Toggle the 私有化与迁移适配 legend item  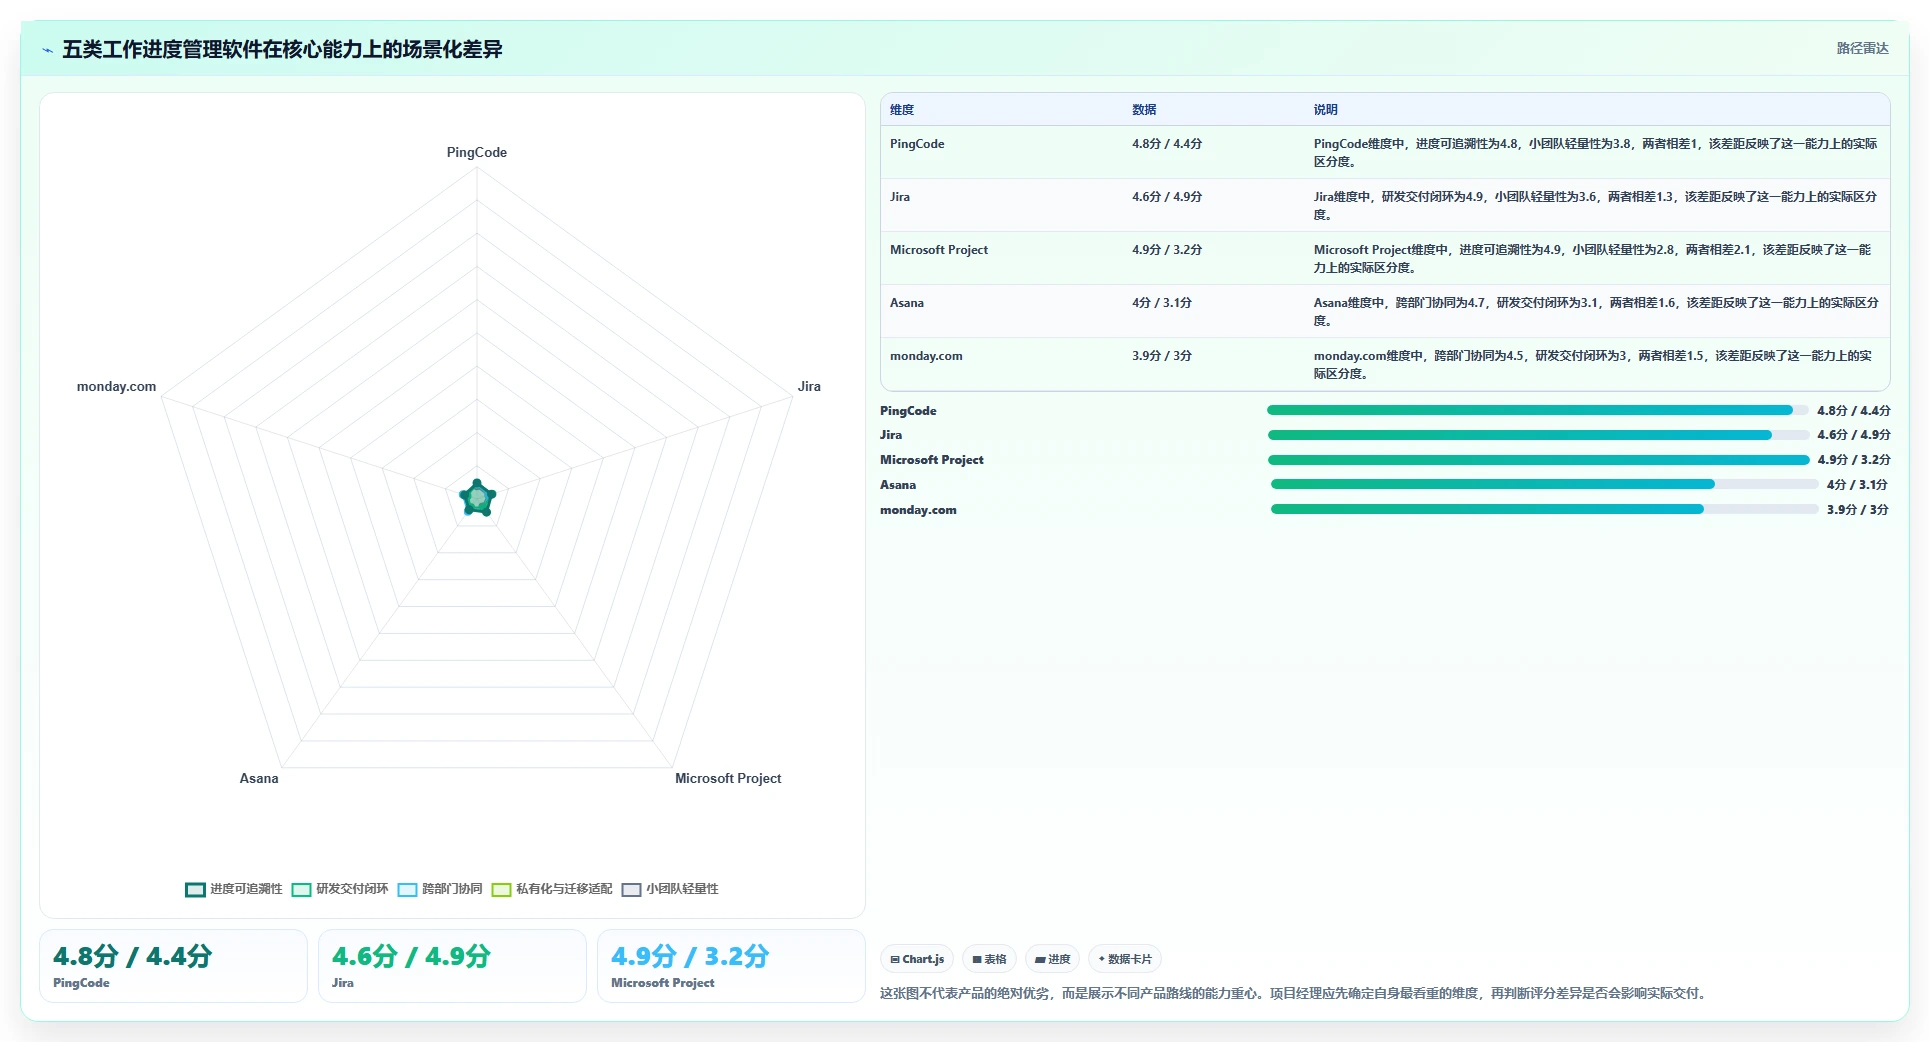(552, 889)
